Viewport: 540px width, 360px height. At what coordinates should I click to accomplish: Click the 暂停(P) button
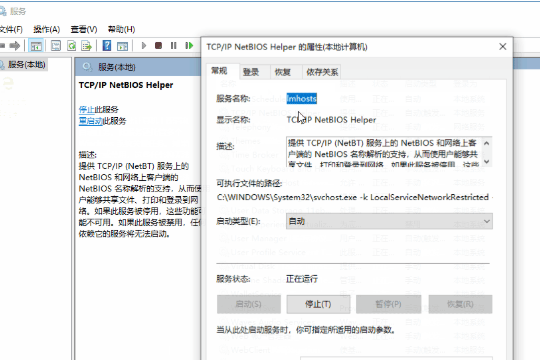point(388,304)
